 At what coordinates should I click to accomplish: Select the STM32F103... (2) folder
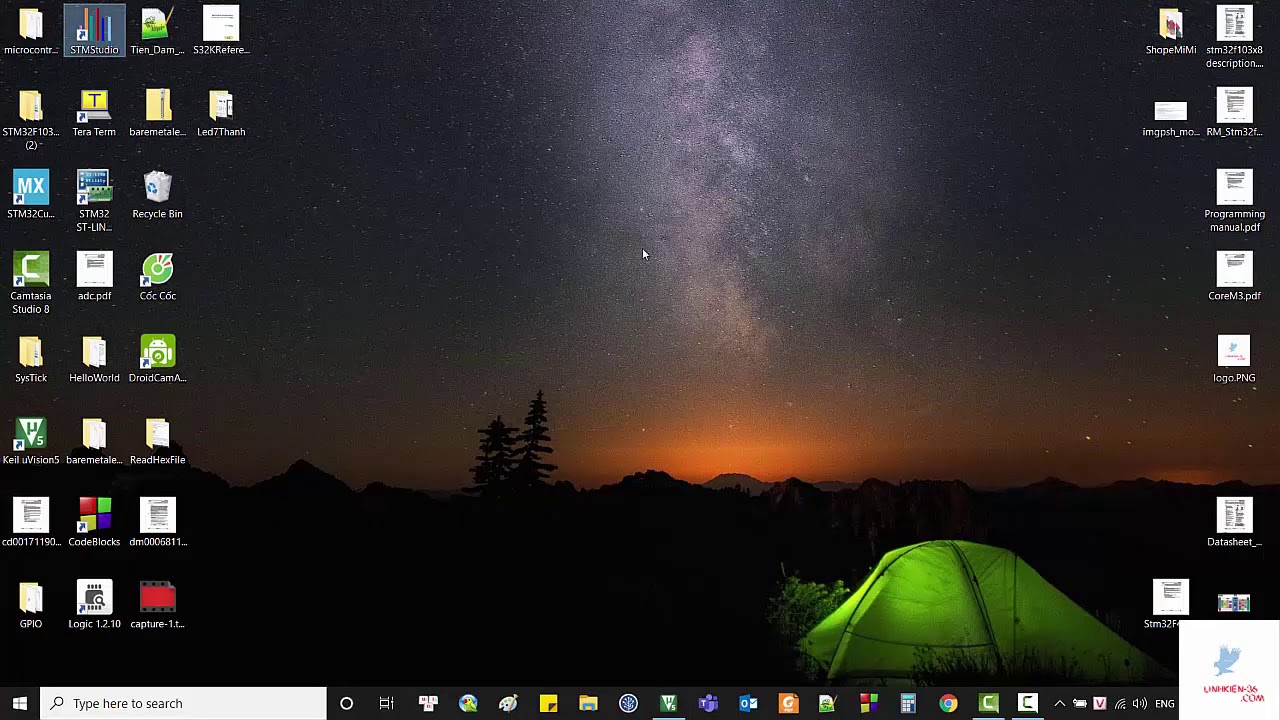pyautogui.click(x=31, y=119)
